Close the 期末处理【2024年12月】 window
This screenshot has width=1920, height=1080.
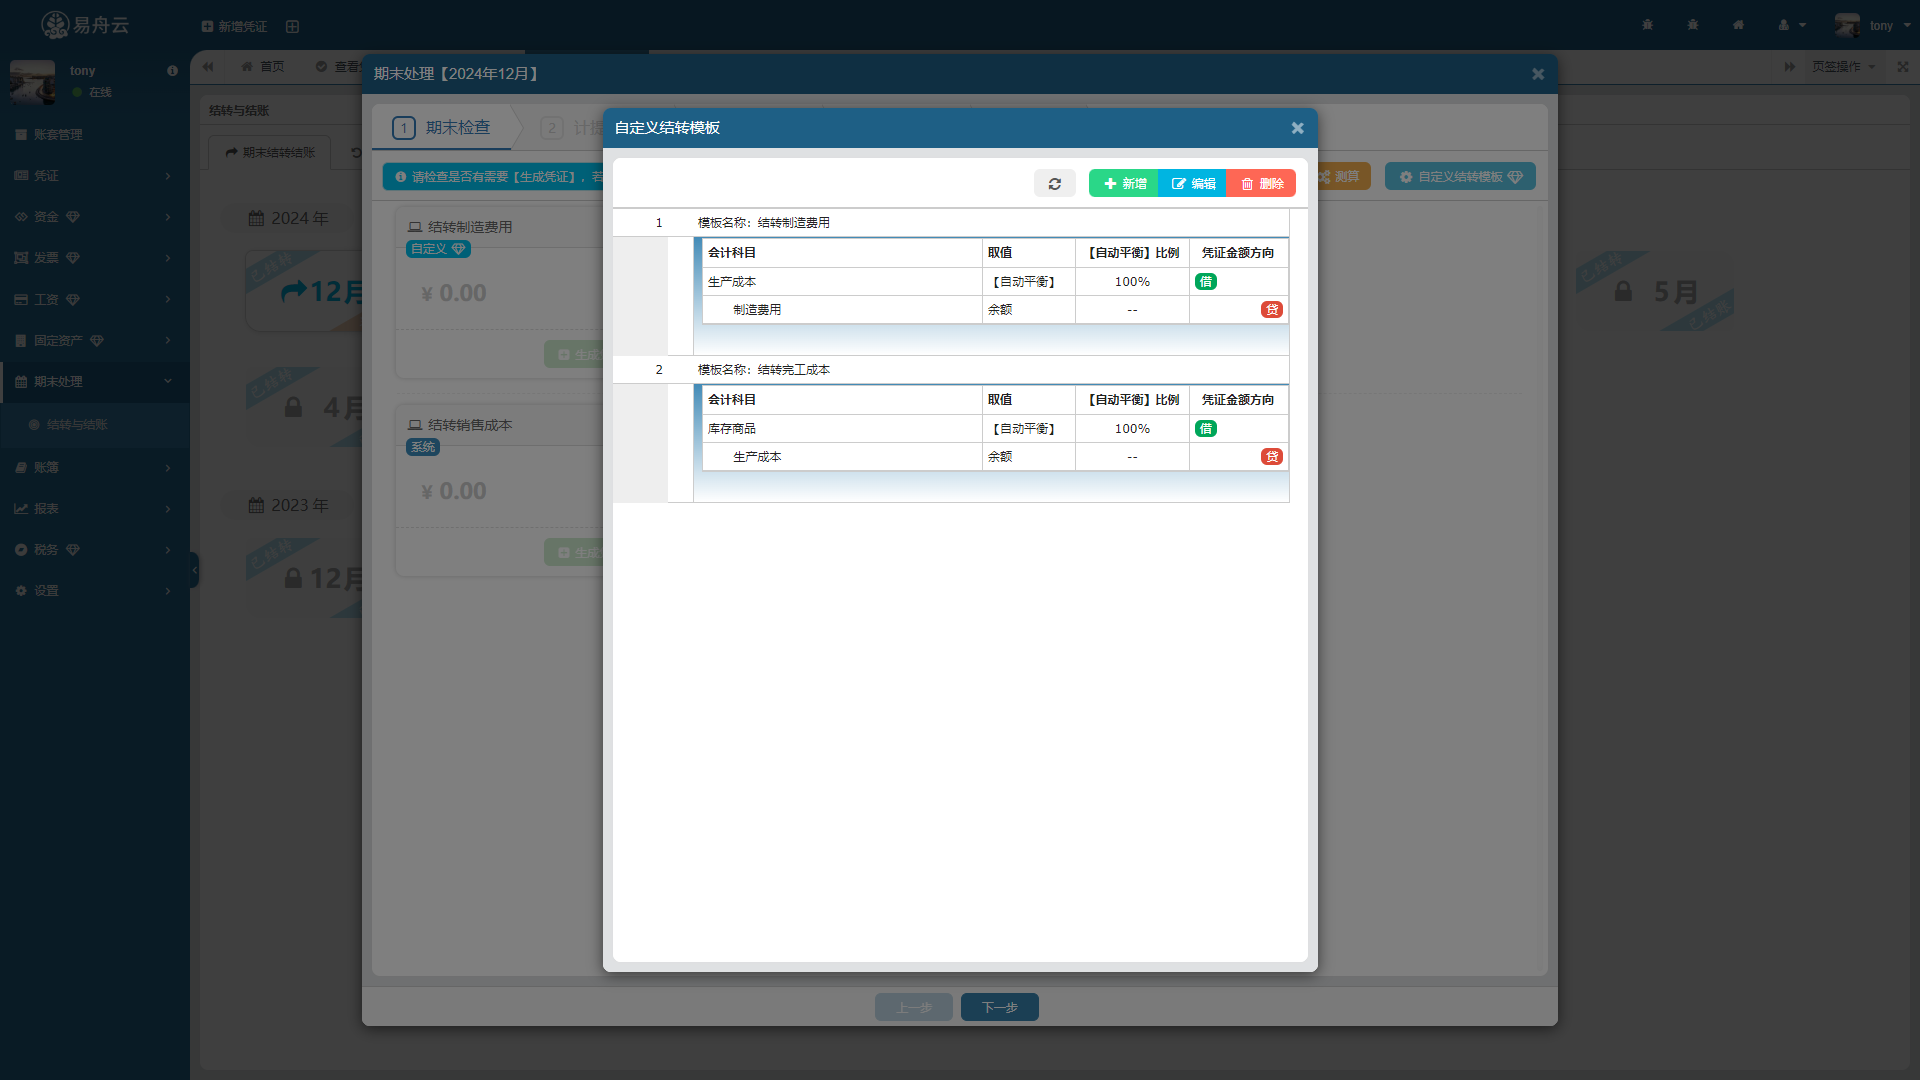[1538, 74]
